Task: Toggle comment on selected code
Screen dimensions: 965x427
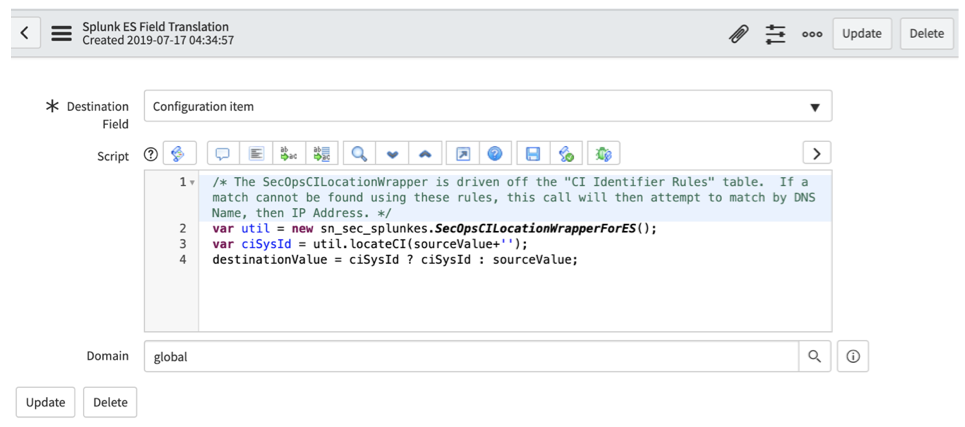Action: click(x=223, y=154)
